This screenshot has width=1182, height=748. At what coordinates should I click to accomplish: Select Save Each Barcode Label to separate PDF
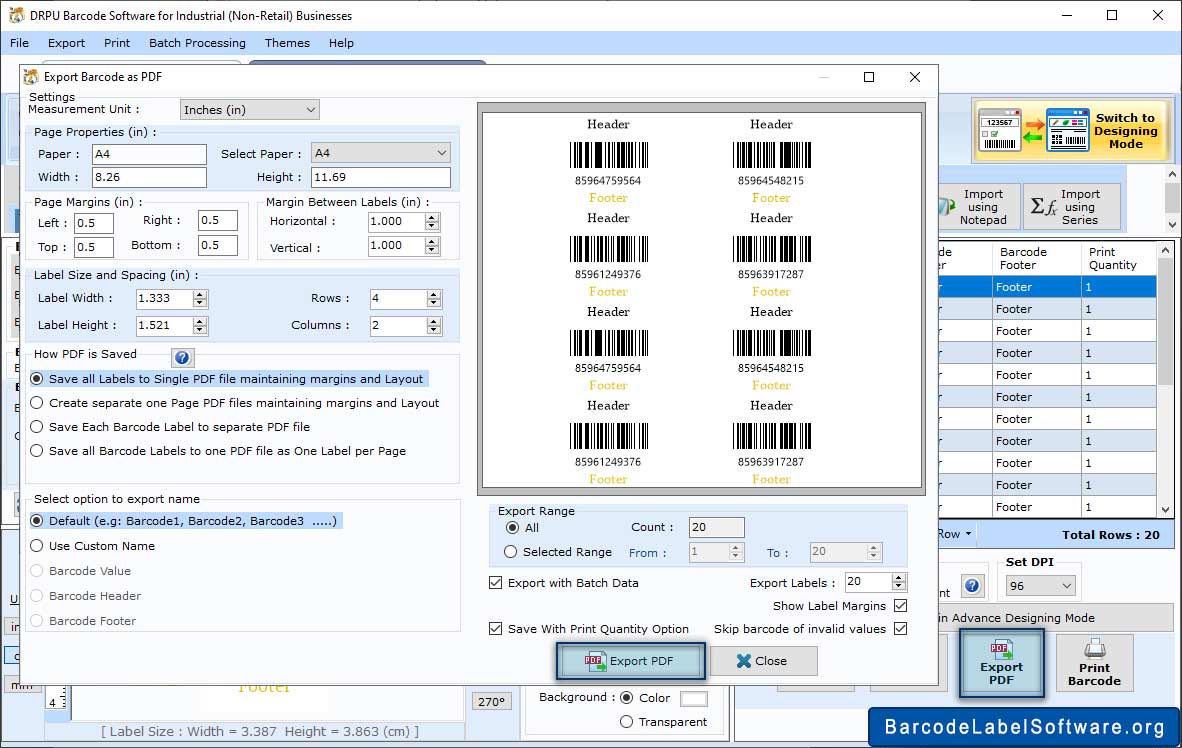point(36,427)
